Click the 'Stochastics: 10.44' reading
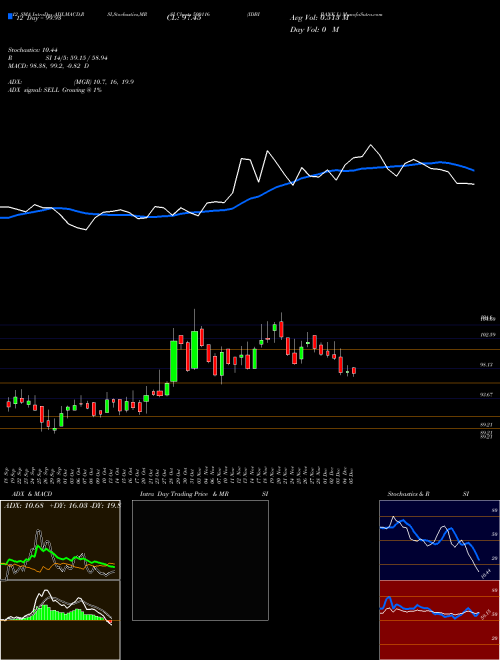Image resolution: width=500 pixels, height=660 pixels. (32, 50)
